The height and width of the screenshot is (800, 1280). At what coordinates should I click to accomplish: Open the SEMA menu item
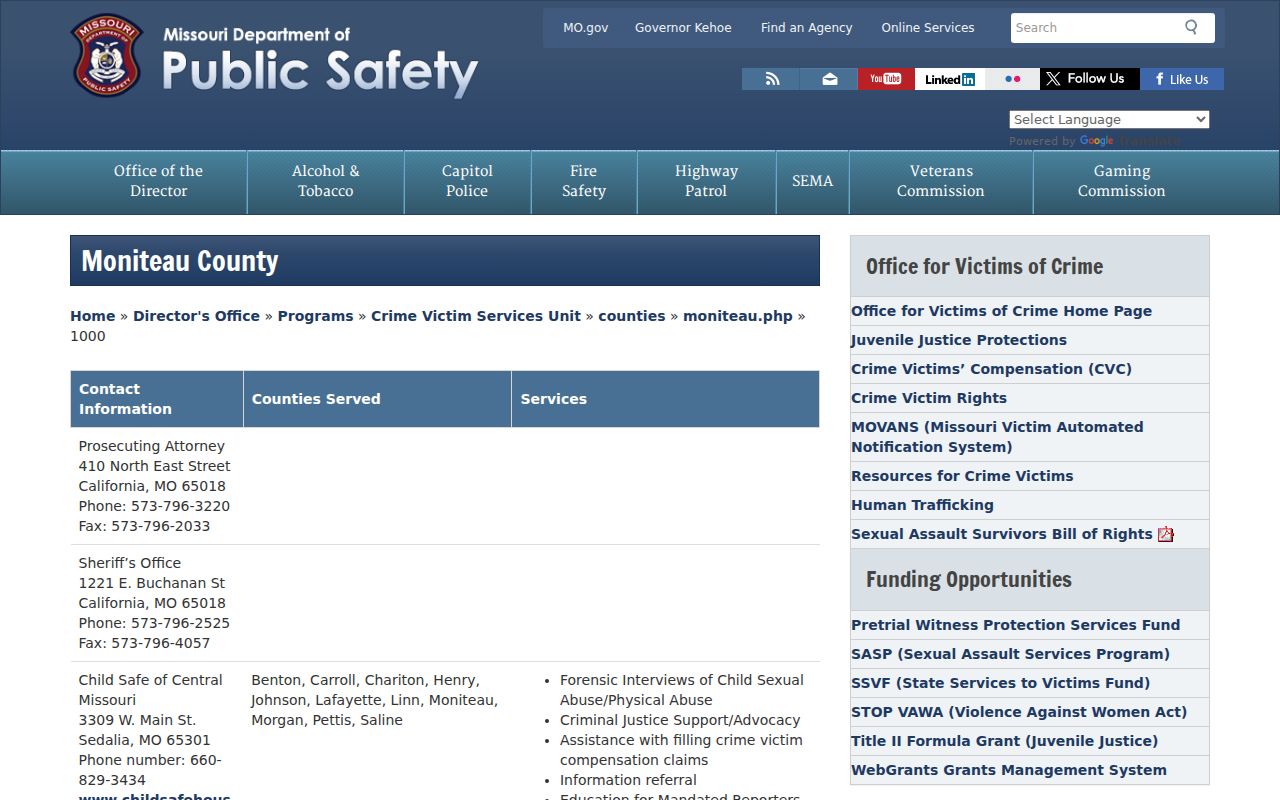[x=812, y=181]
